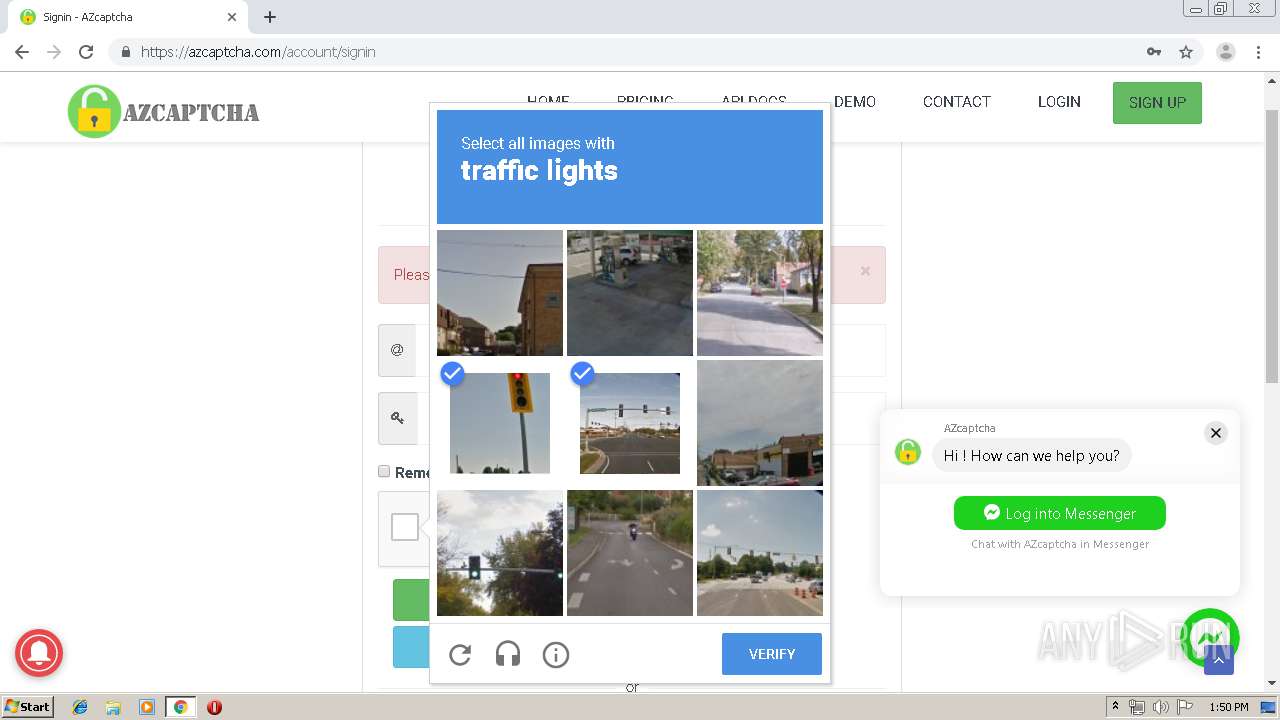Open the DEMO menu item
Viewport: 1280px width, 720px height.
coord(855,102)
